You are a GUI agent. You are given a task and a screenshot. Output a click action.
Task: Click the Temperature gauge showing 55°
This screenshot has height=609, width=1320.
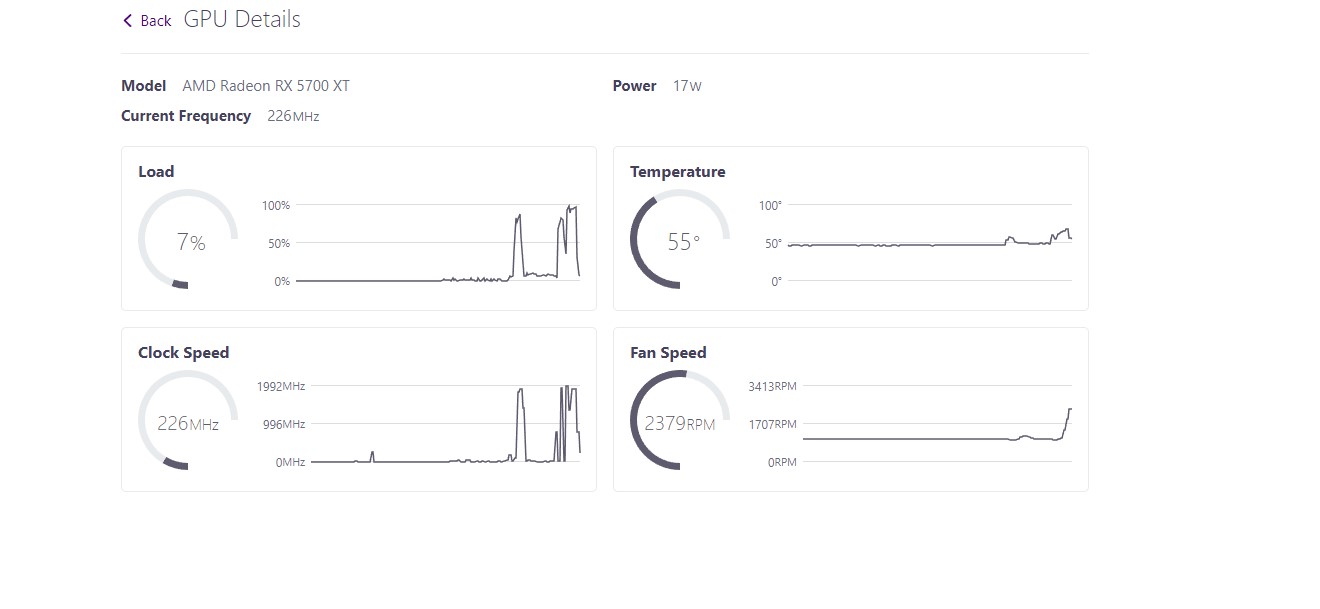point(680,239)
